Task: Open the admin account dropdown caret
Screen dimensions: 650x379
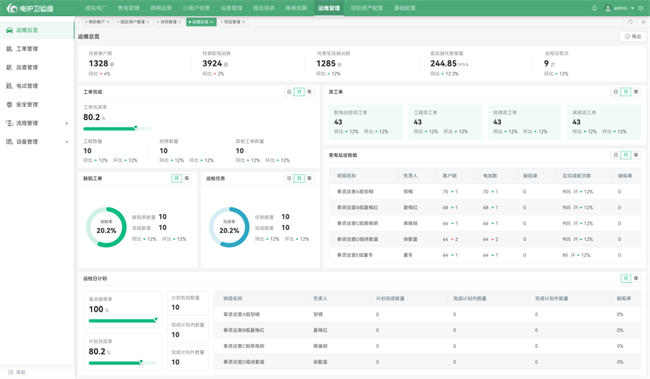Action: (632, 8)
